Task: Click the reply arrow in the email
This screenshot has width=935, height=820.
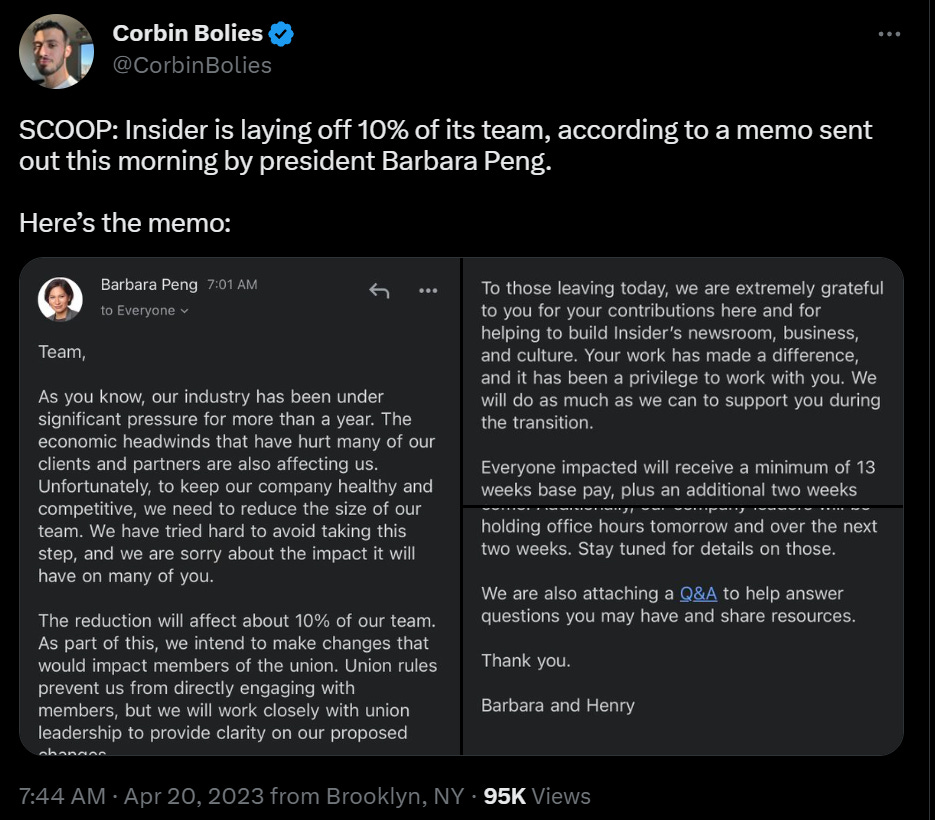Action: pyautogui.click(x=379, y=291)
